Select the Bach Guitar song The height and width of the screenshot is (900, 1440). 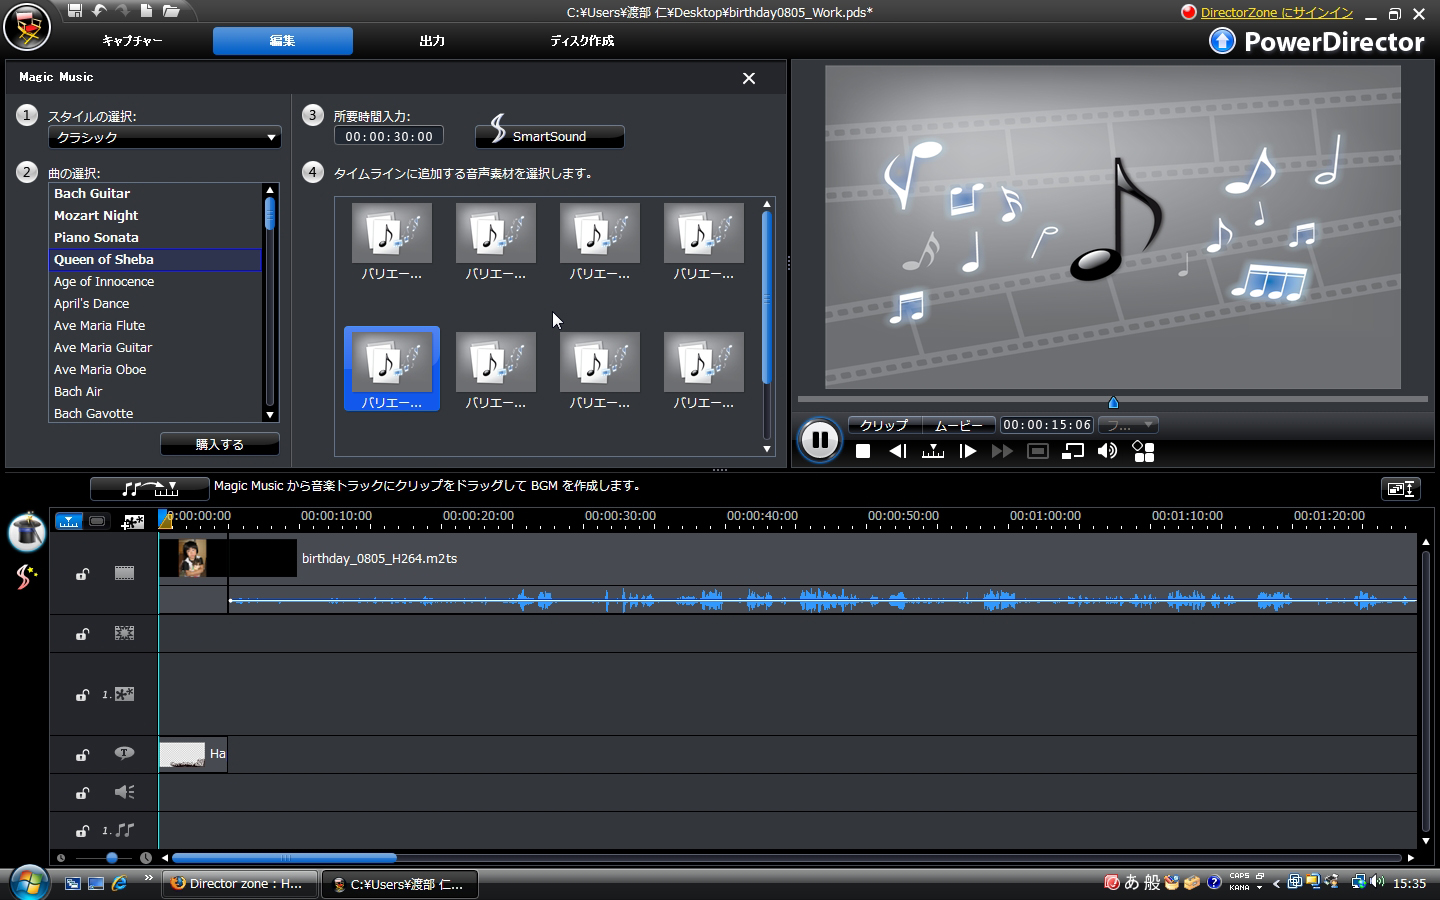156,194
